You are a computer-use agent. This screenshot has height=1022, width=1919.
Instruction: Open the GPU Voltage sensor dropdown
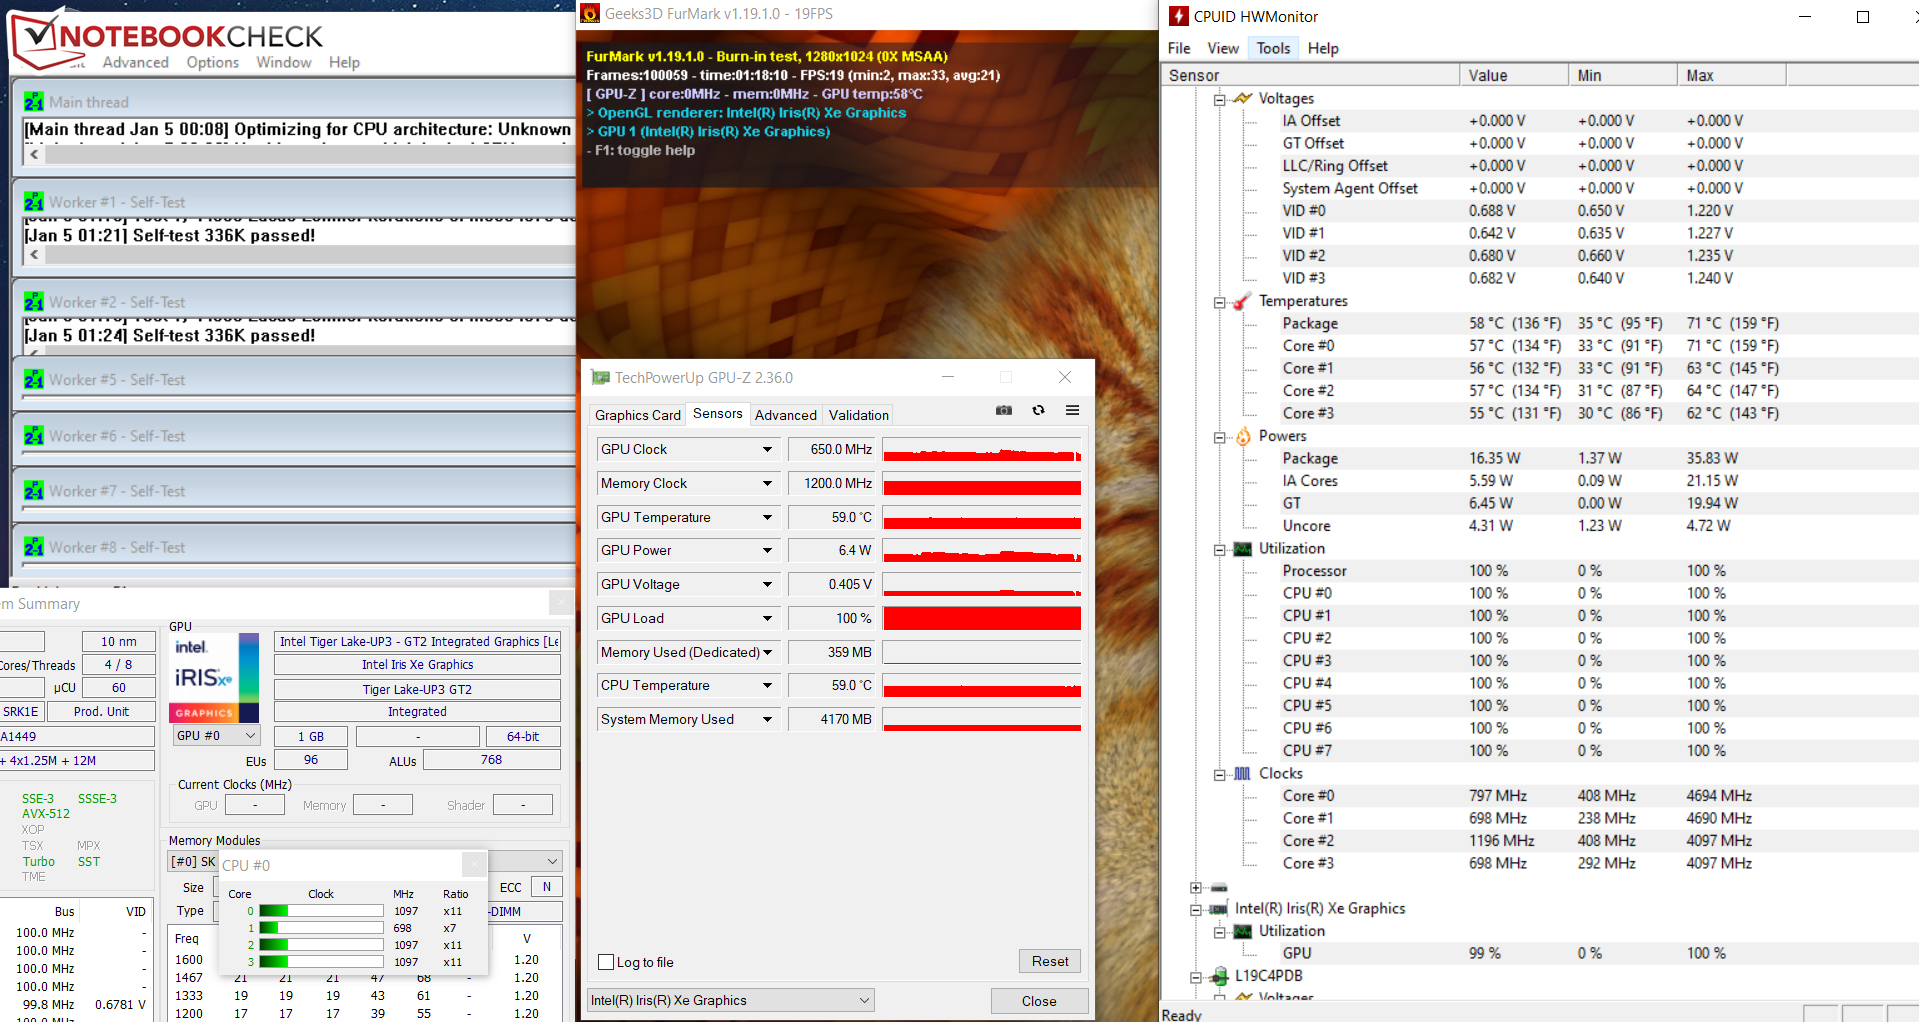point(767,584)
